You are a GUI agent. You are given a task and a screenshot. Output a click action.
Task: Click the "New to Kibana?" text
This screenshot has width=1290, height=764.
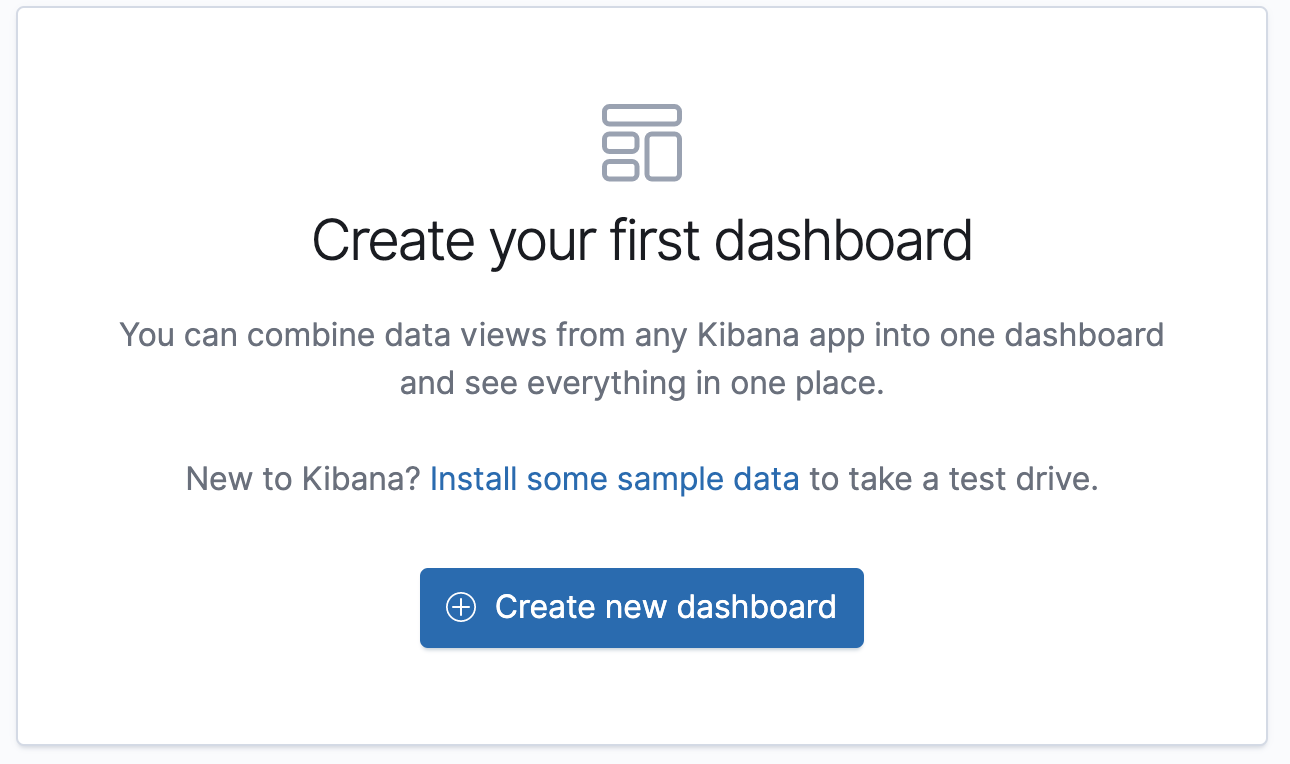303,480
